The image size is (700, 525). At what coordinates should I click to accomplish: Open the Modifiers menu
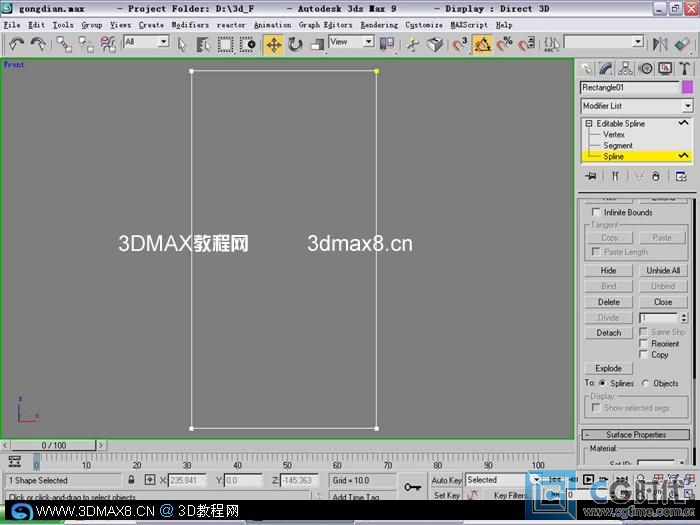(x=190, y=25)
